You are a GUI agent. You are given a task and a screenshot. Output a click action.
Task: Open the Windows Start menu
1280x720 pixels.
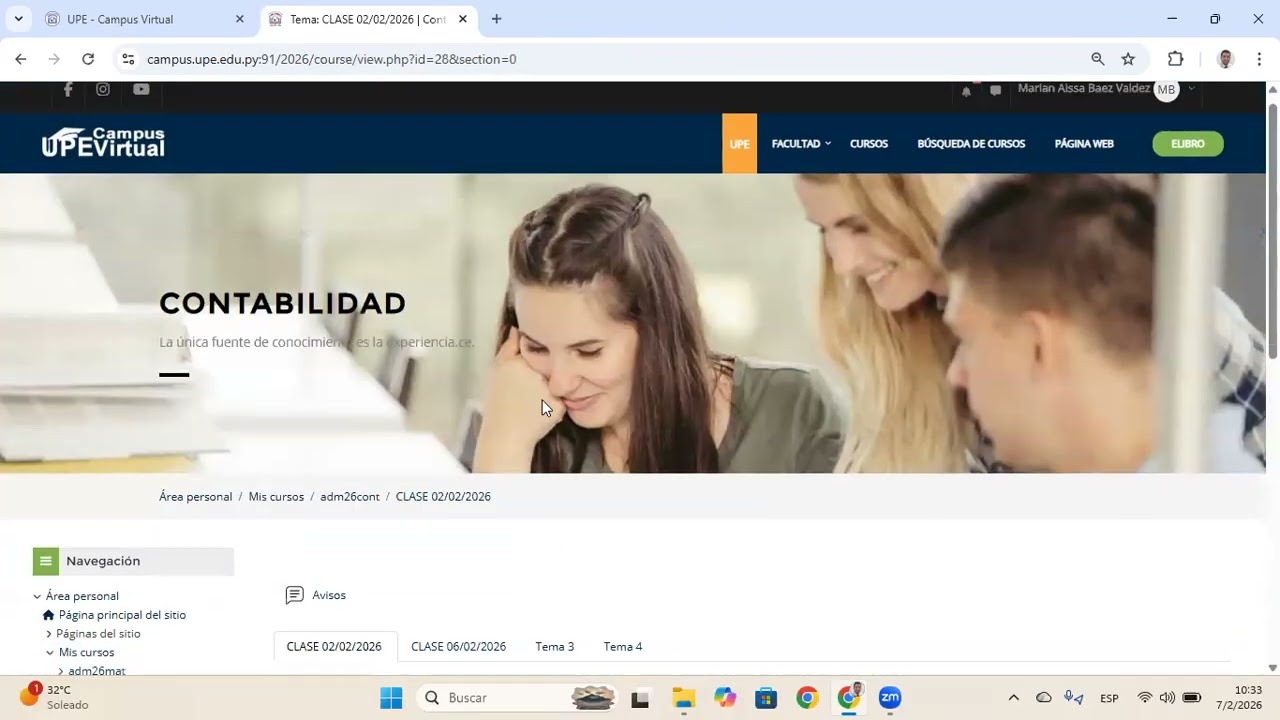tap(391, 698)
